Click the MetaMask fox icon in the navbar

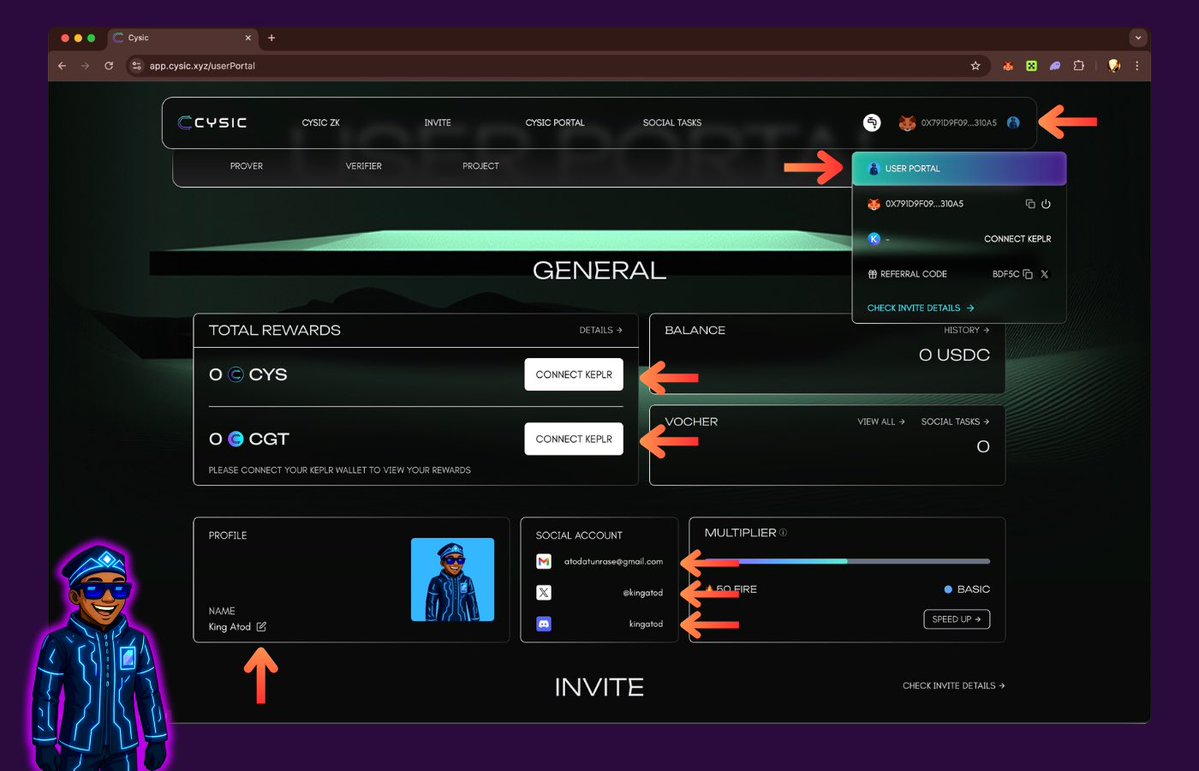click(x=907, y=122)
